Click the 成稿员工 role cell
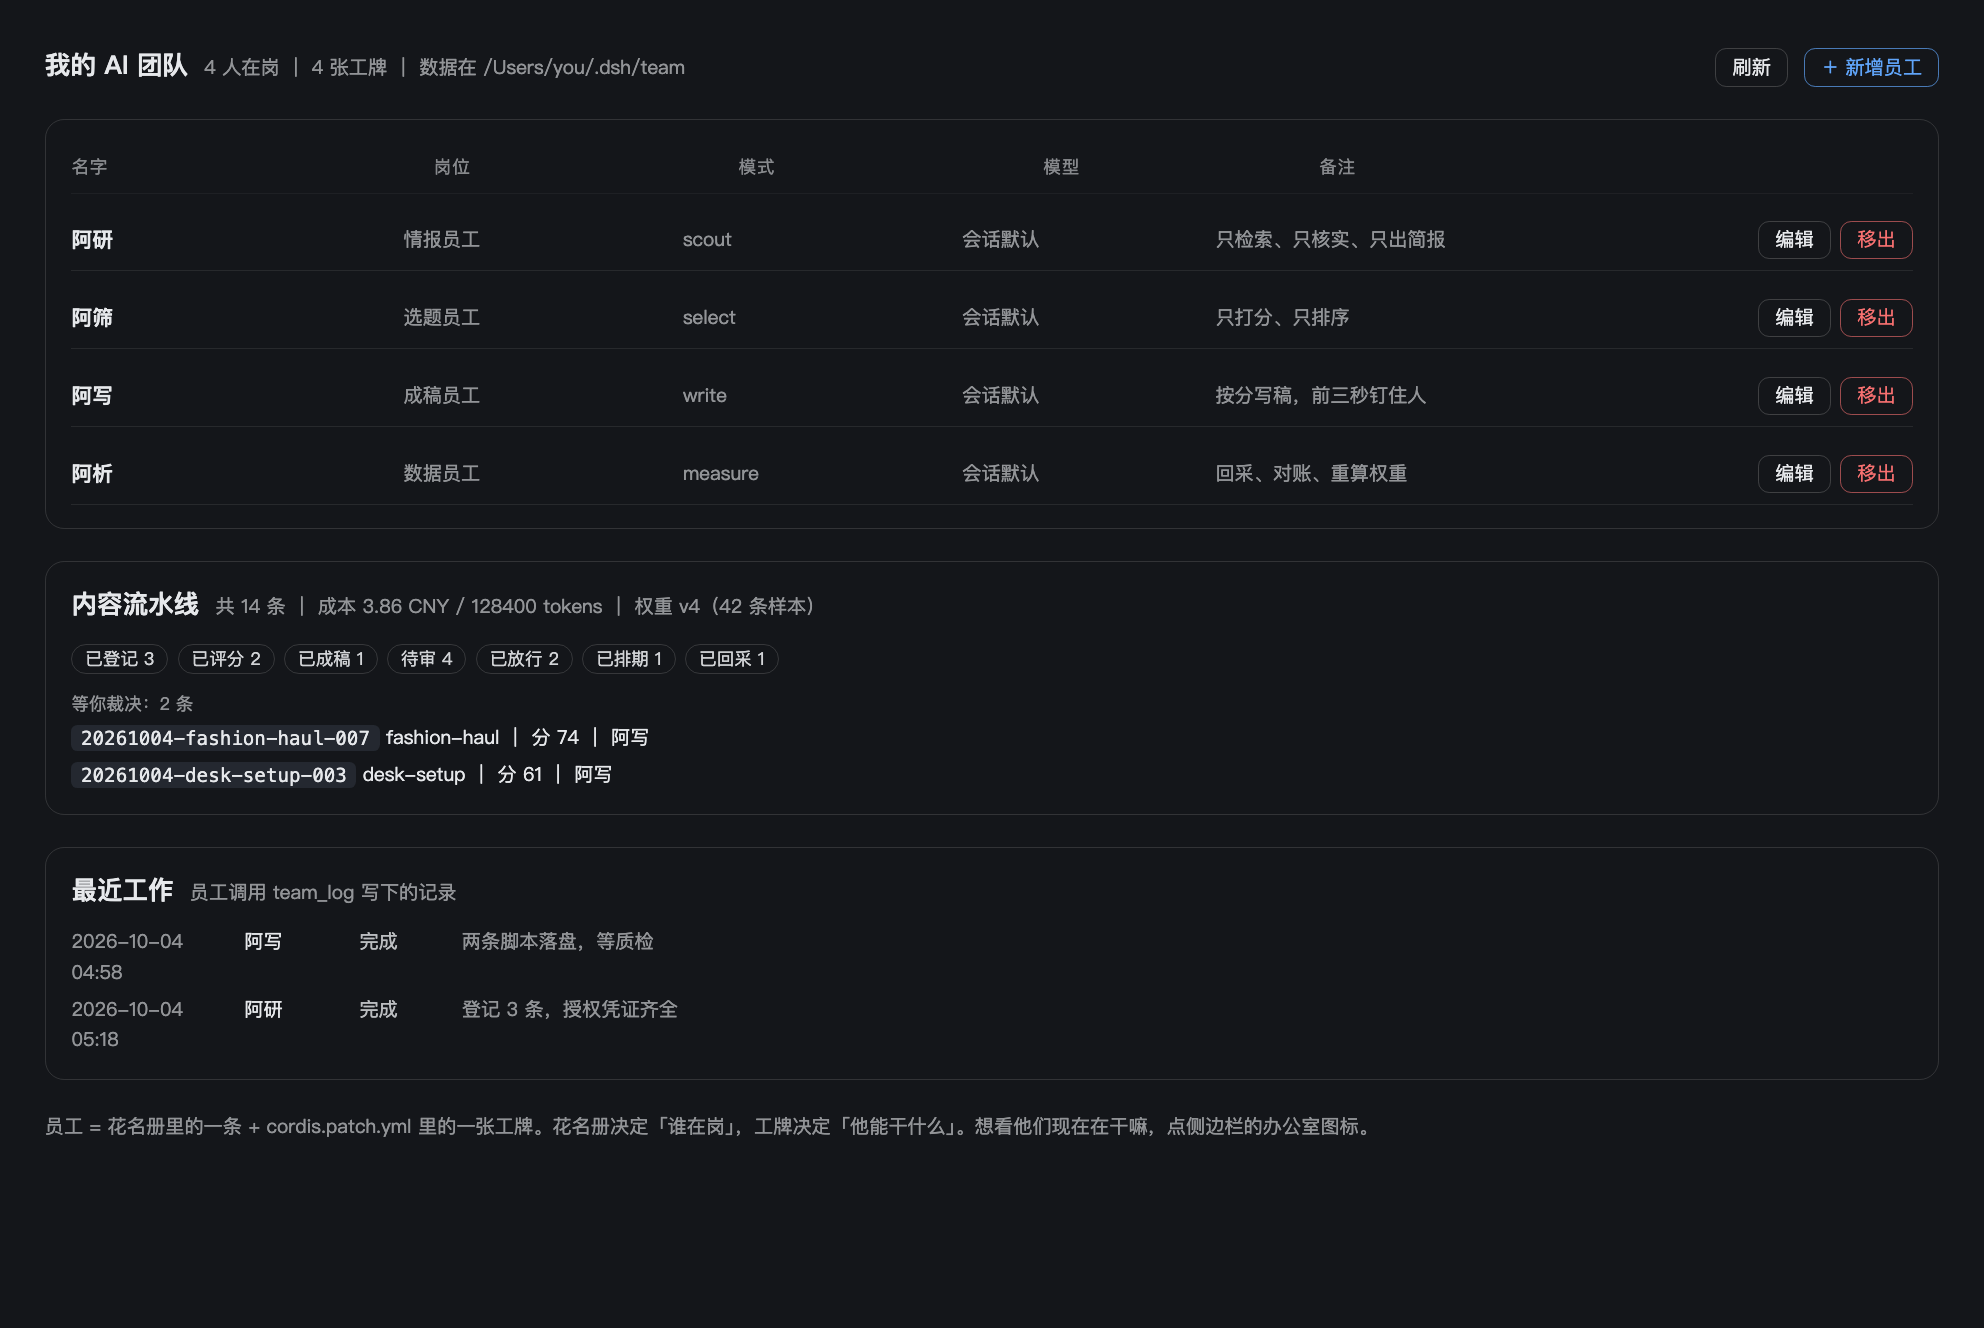 [x=442, y=396]
